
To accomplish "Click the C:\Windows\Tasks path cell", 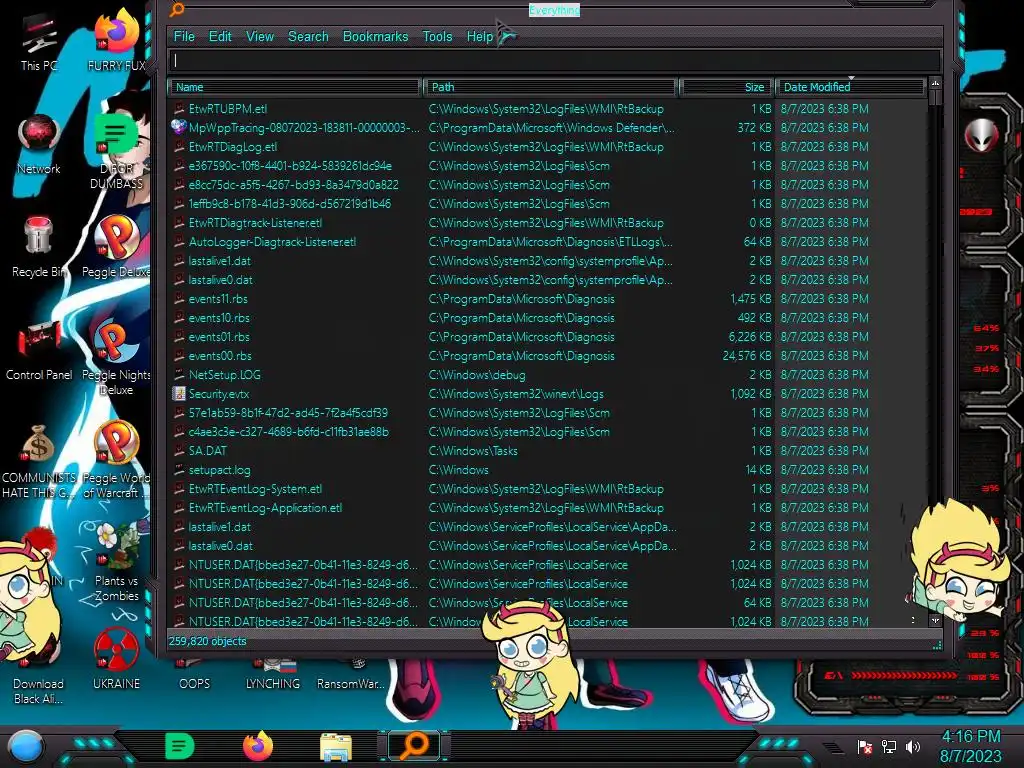I will (x=473, y=451).
